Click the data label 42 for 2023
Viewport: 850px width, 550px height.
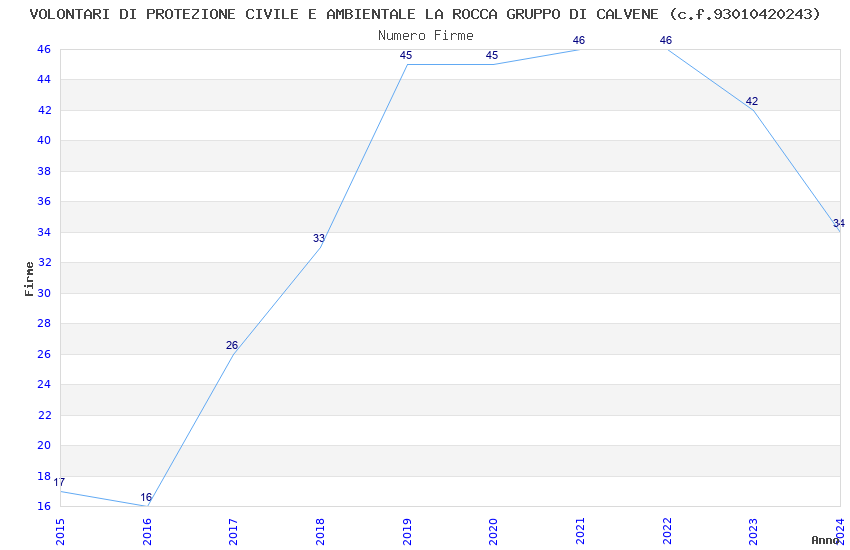point(751,101)
